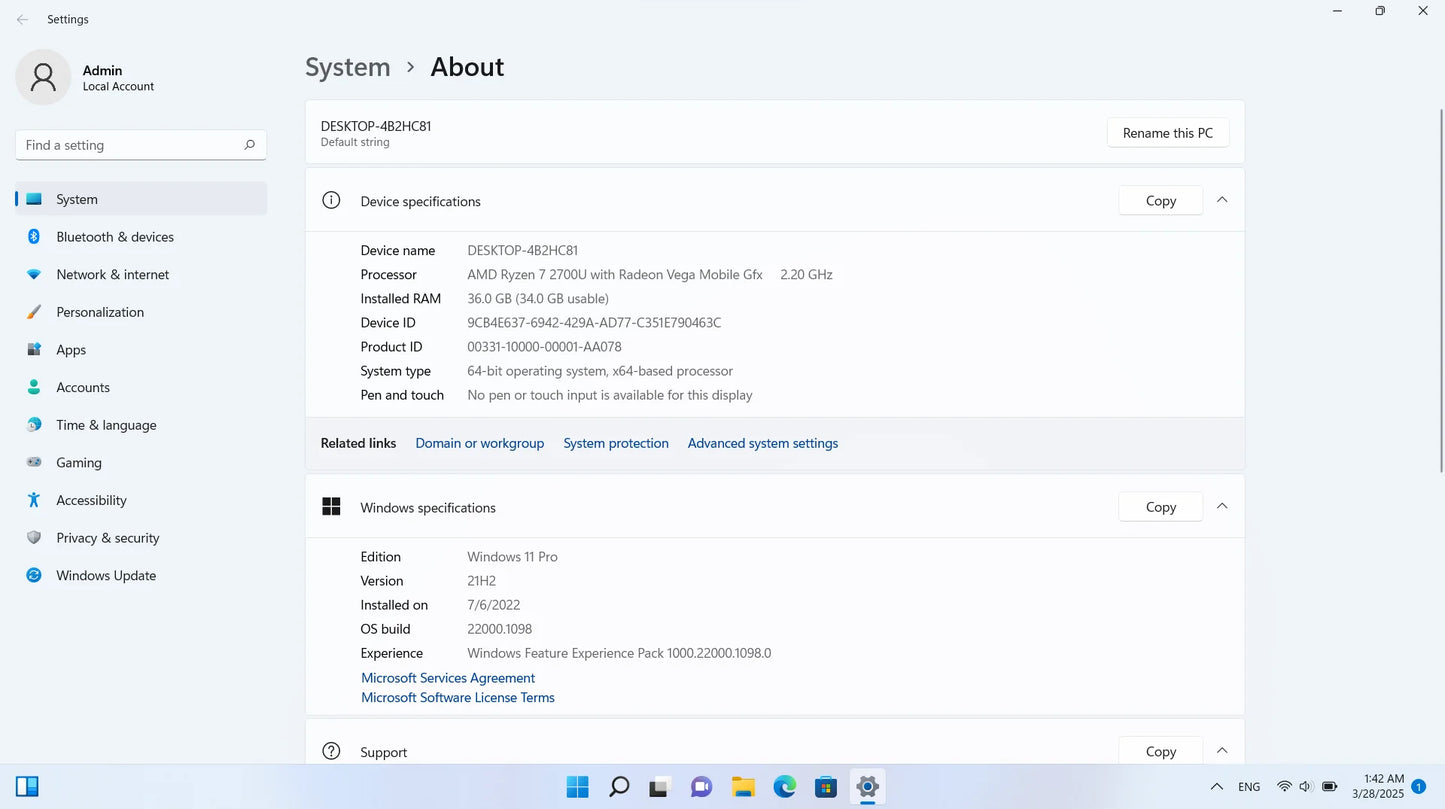
Task: Open the About breadcrumb System link
Action: pos(347,66)
